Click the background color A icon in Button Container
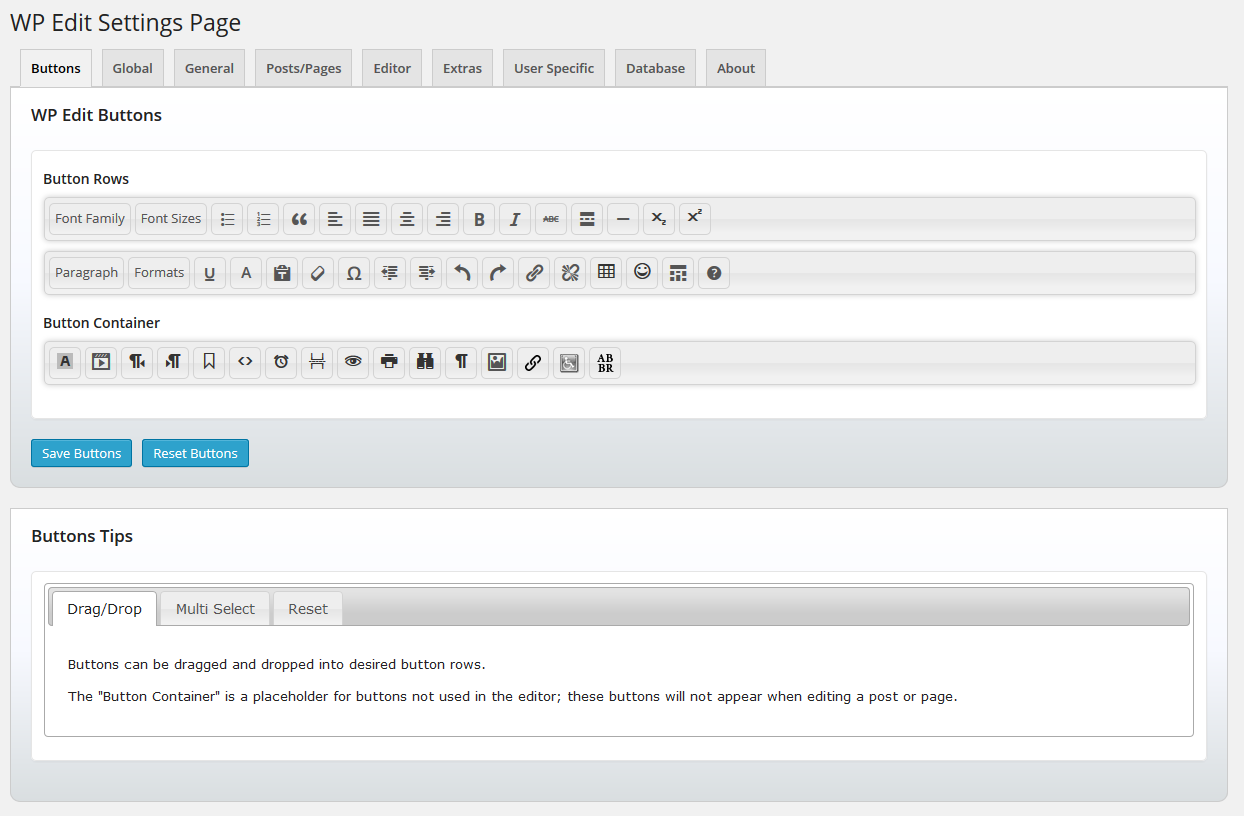Screen dimensions: 1244x816 point(65,363)
